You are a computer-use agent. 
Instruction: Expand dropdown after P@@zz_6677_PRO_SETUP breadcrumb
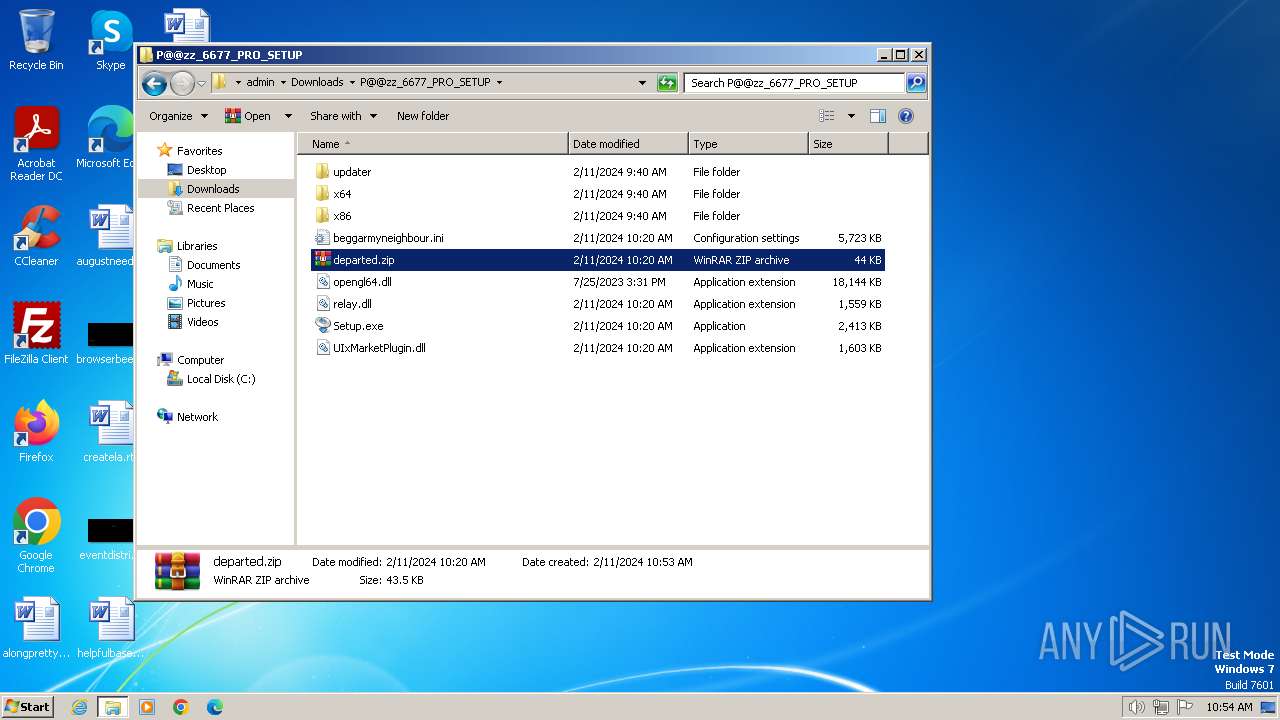499,83
